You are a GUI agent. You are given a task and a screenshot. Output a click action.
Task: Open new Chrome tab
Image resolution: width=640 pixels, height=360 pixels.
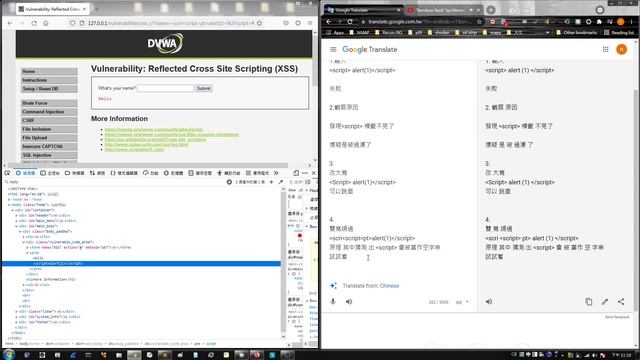click(491, 10)
